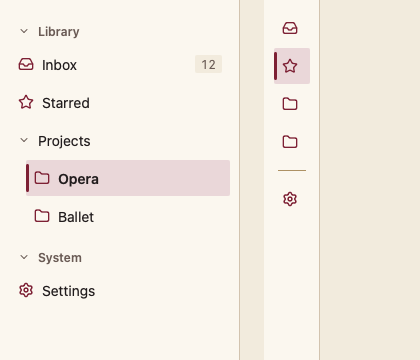Open the Ballet project name
The width and height of the screenshot is (420, 360).
[76, 217]
